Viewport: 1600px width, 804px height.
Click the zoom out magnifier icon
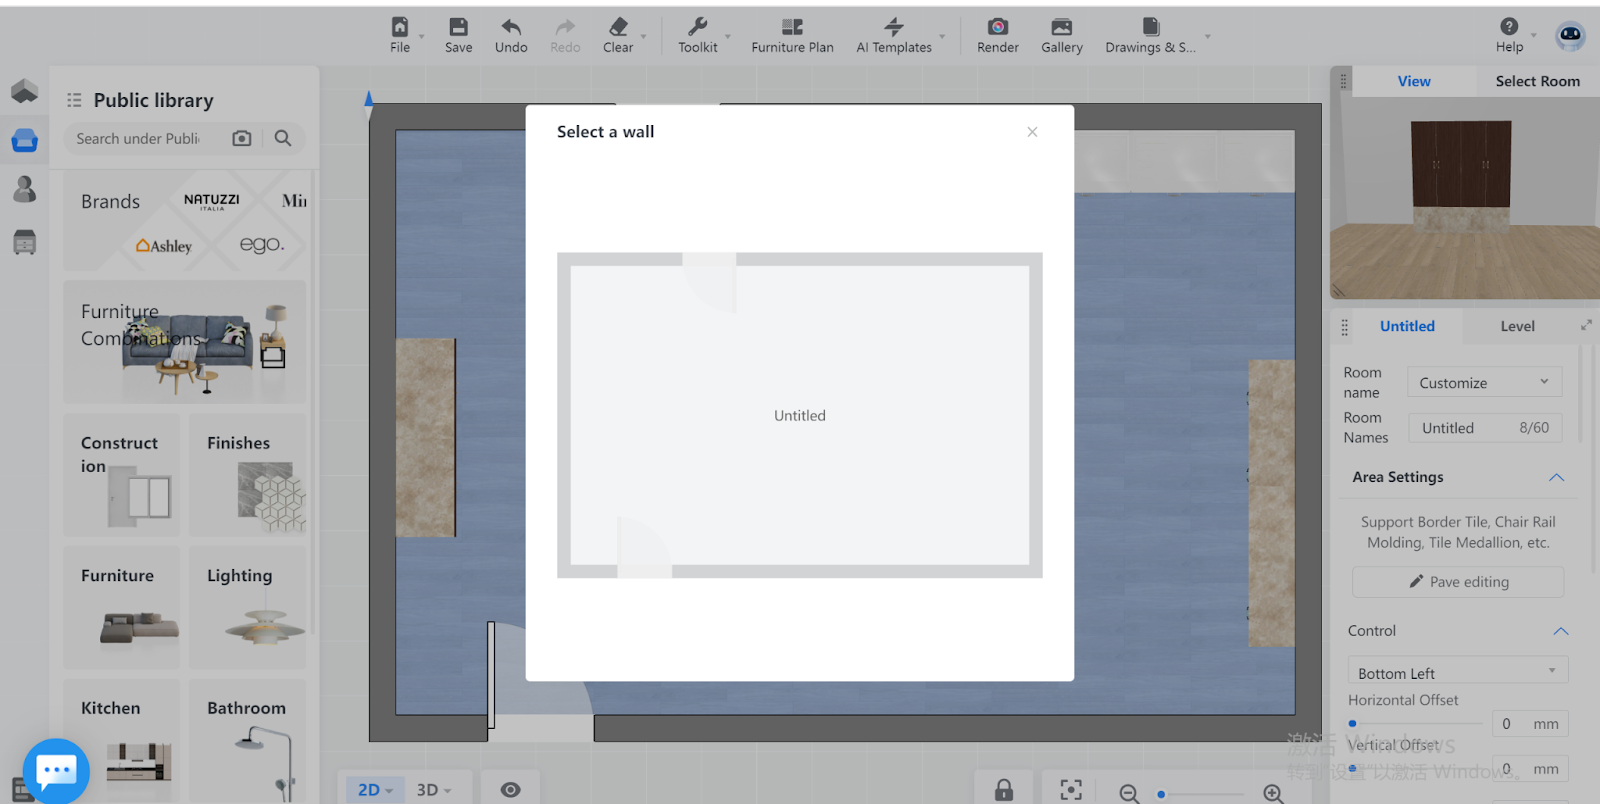pos(1129,793)
